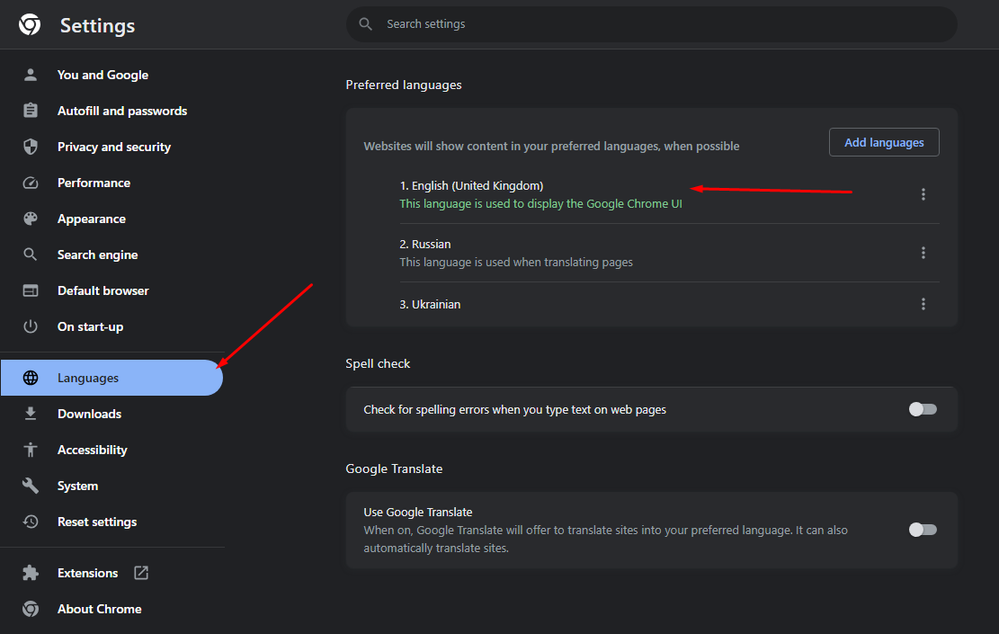Viewport: 999px width, 634px height.
Task: Click the Extensions puzzle piece icon
Action: pos(30,573)
